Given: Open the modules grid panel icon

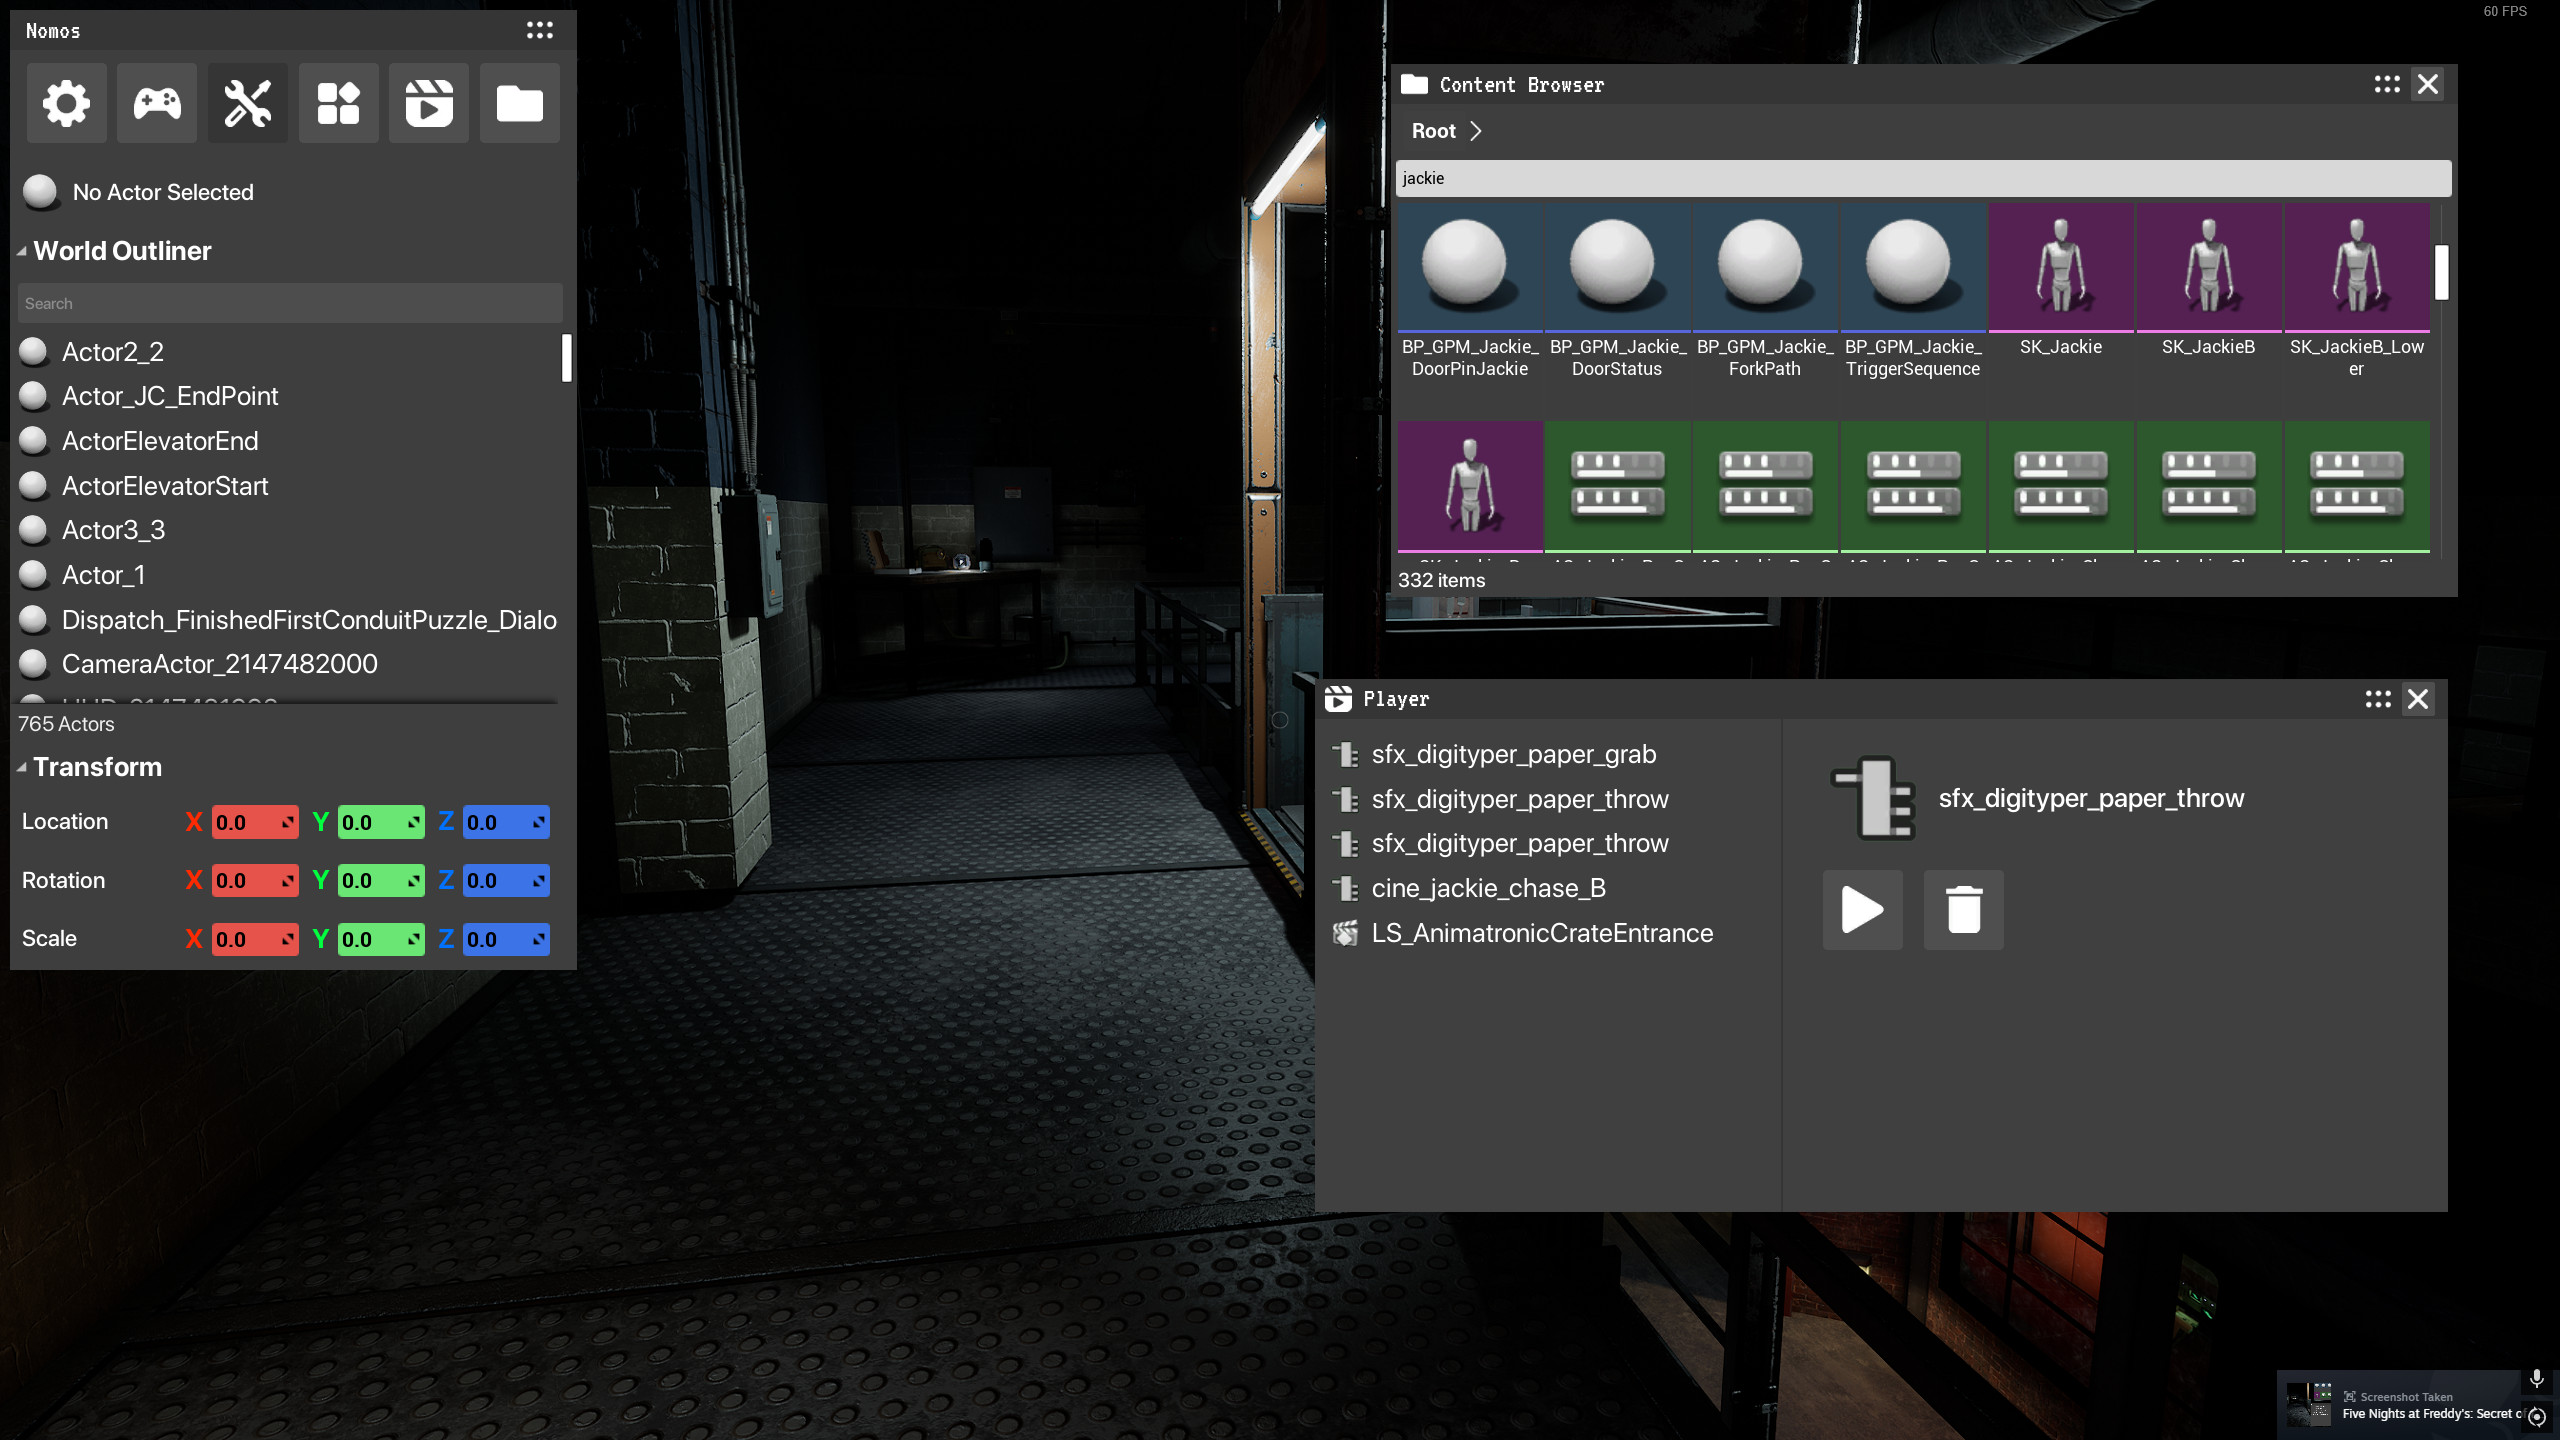Looking at the screenshot, I should point(338,103).
